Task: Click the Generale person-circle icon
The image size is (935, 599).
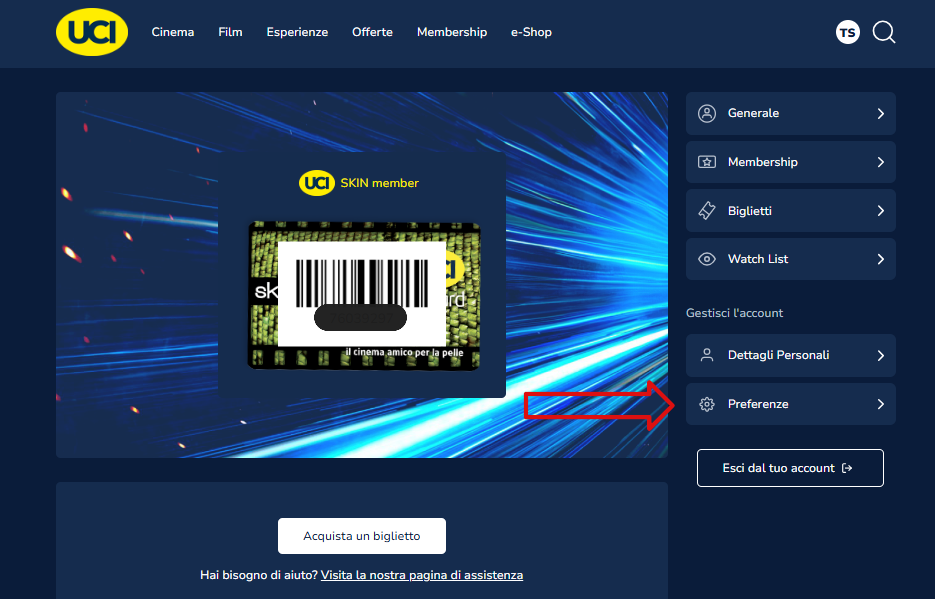Action: point(707,113)
